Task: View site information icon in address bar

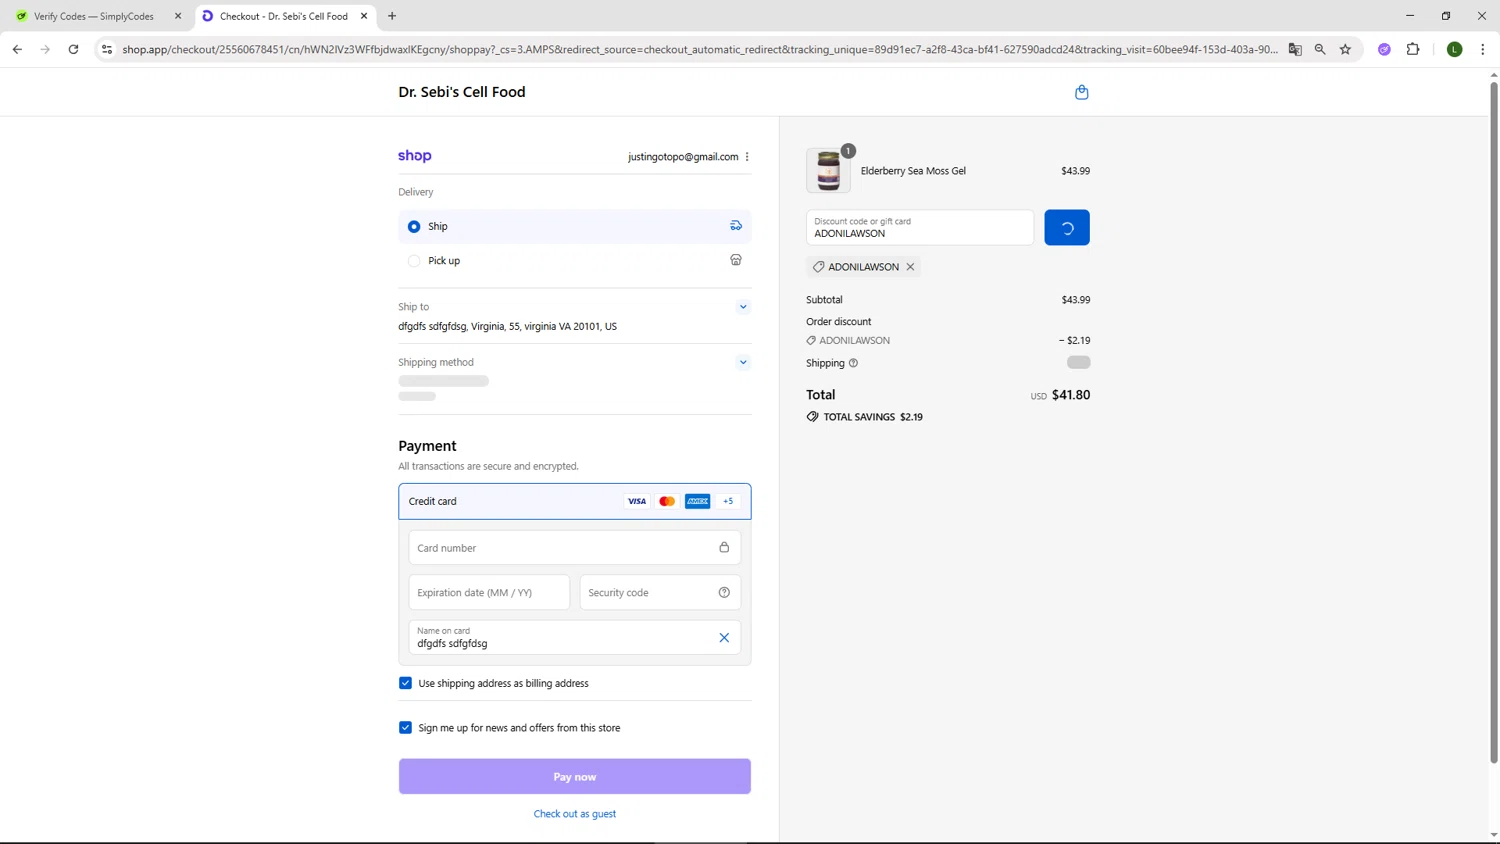Action: tap(107, 49)
